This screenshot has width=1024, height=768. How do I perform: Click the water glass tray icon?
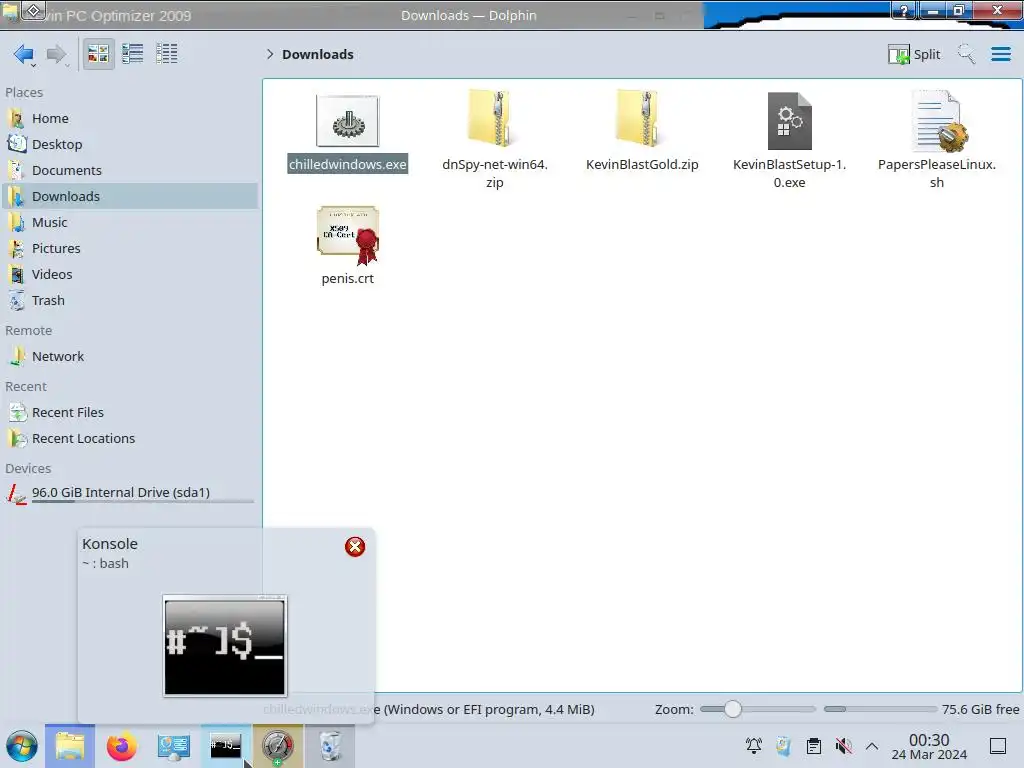tap(784, 746)
